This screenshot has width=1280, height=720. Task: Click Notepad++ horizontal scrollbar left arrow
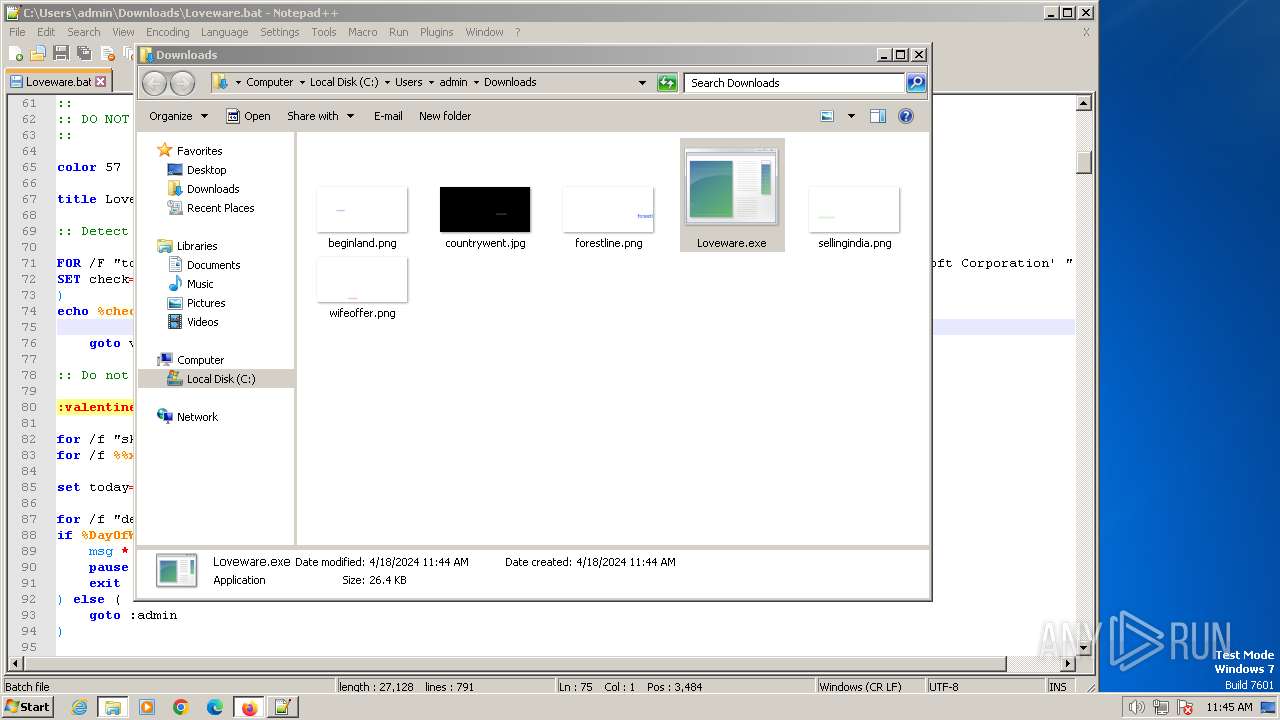[13, 664]
